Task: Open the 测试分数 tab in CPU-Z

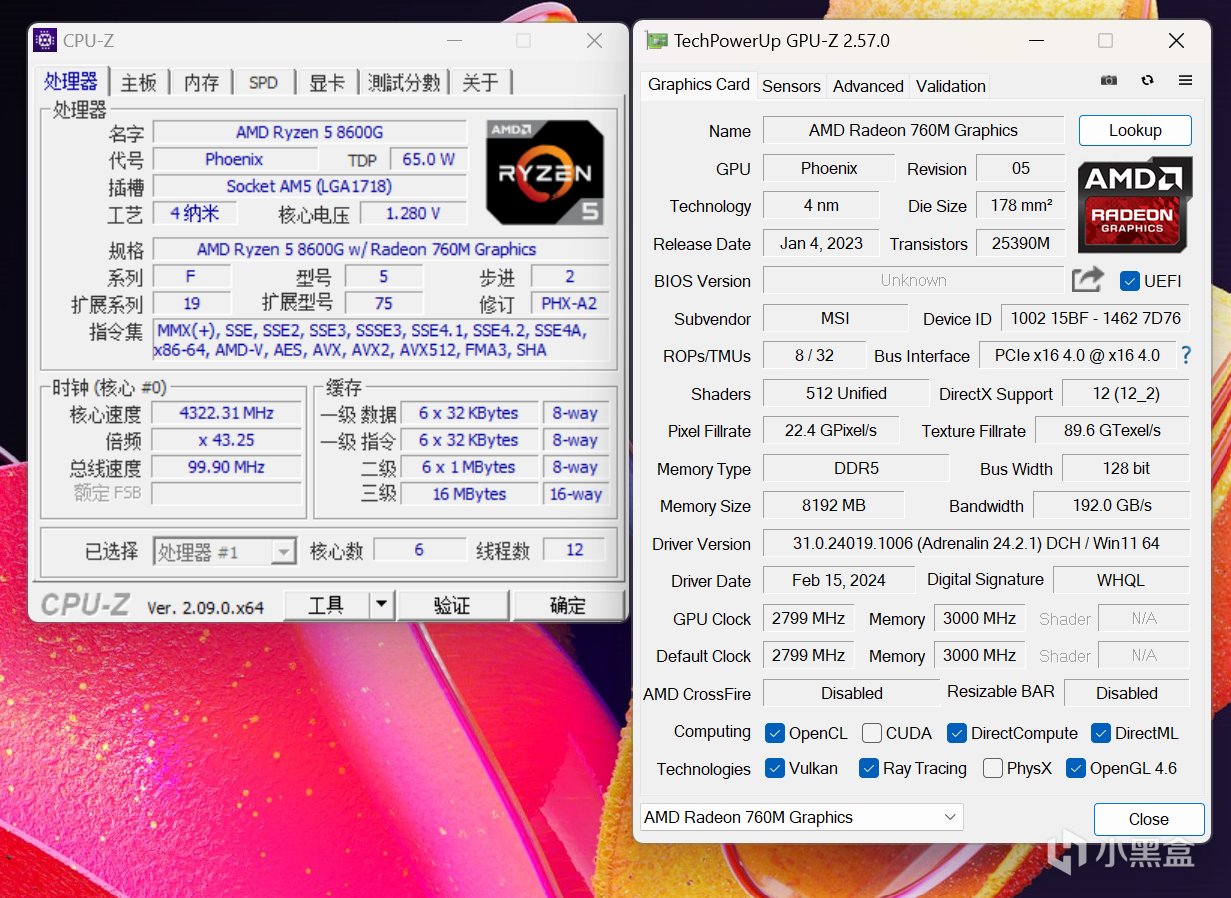Action: point(404,82)
